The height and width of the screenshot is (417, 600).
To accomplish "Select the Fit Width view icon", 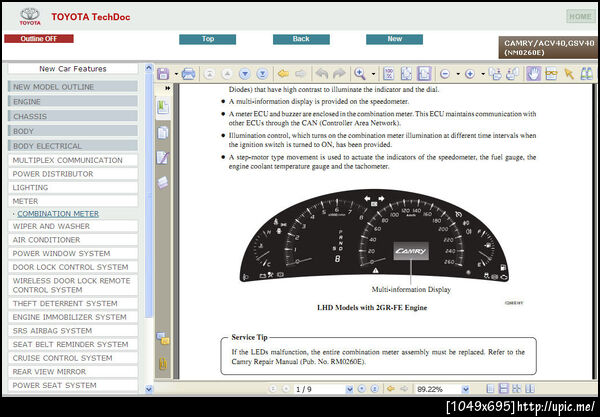I will [x=424, y=73].
